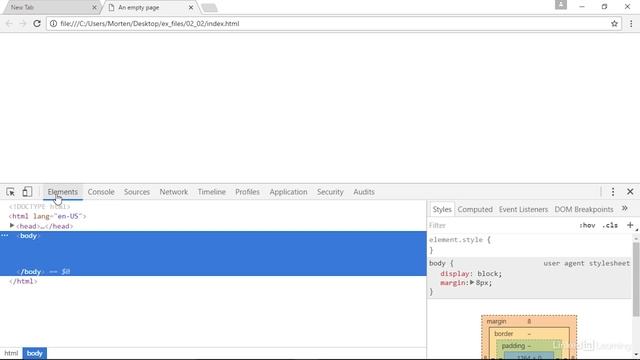Expand the head element node
The width and height of the screenshot is (640, 360).
[12, 225]
